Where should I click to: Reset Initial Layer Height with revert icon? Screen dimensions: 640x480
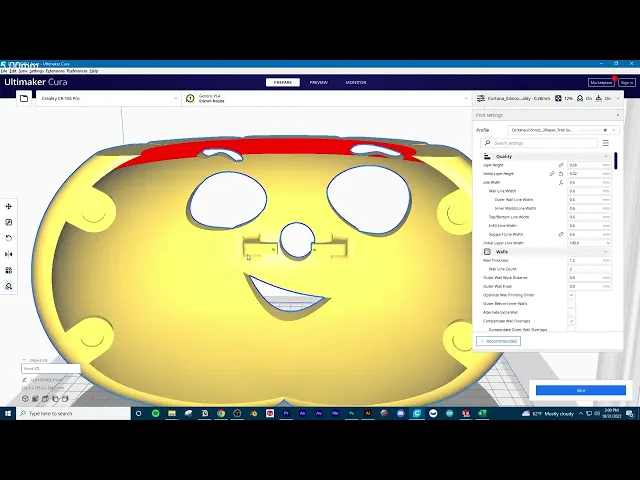click(561, 174)
